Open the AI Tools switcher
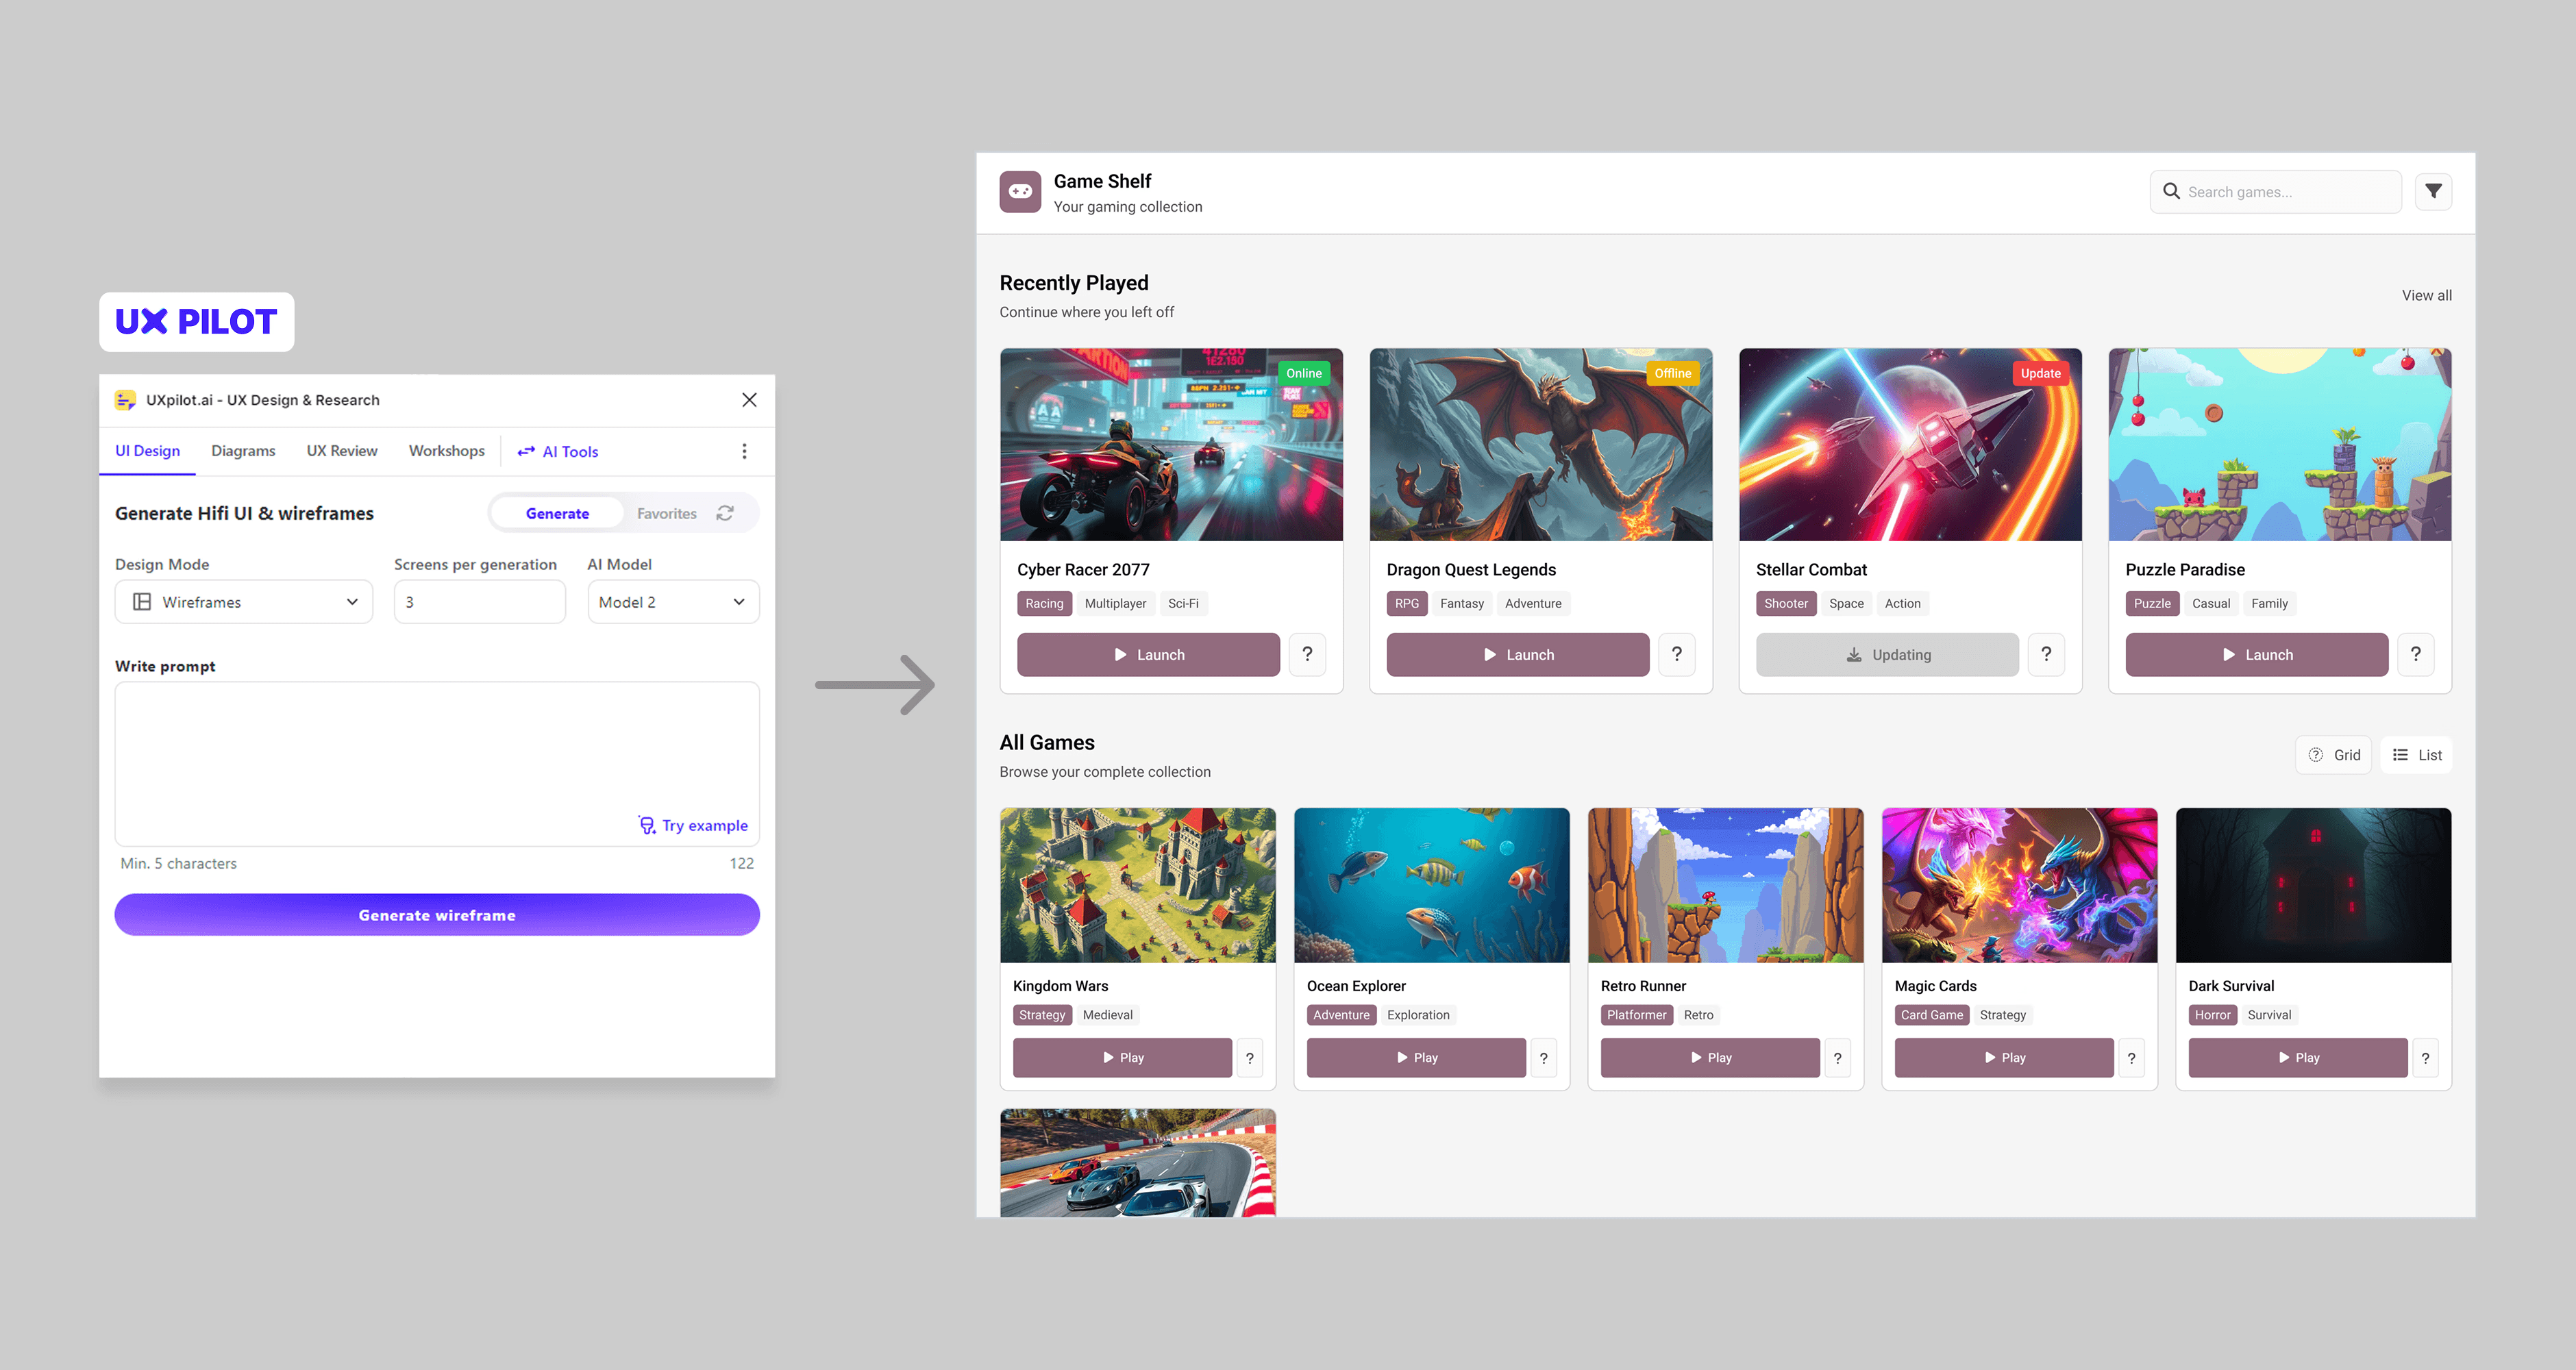Viewport: 2576px width, 1370px height. click(x=558, y=451)
